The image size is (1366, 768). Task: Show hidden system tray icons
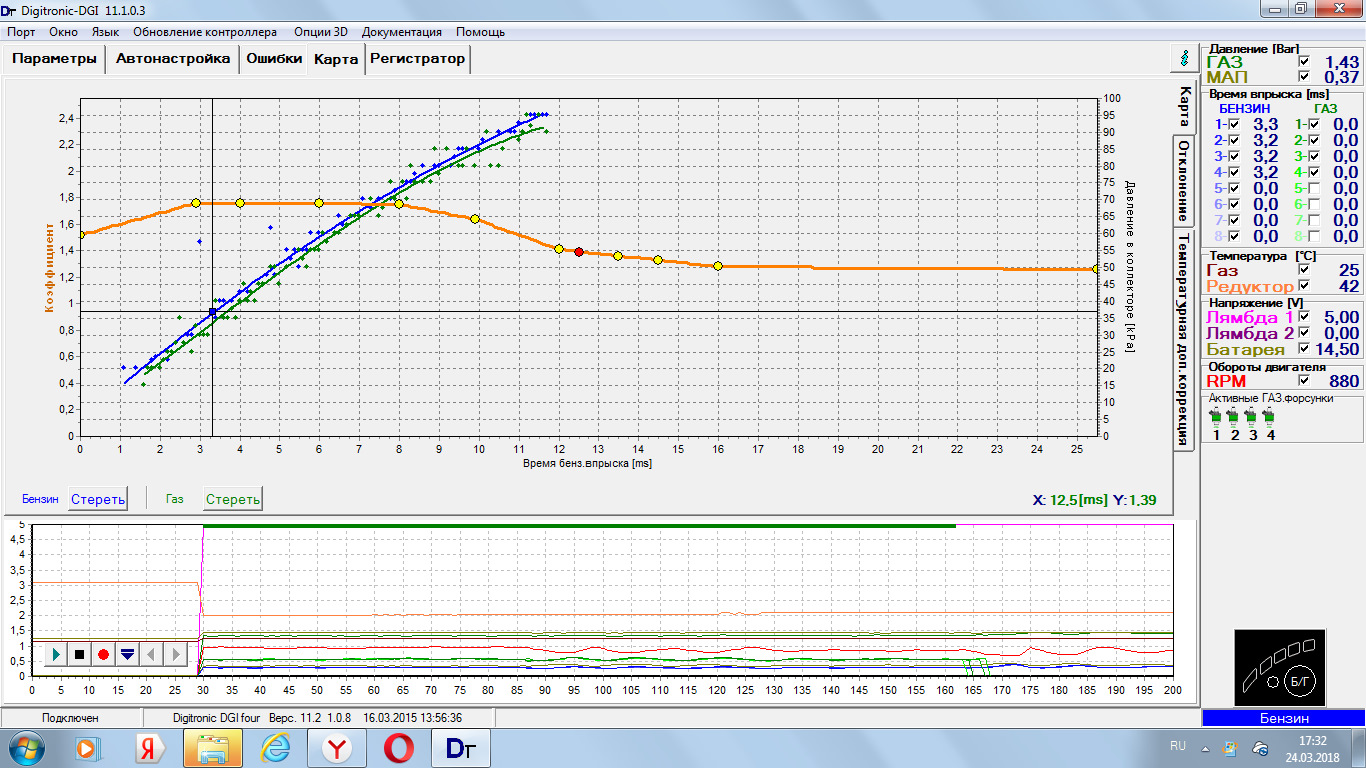pyautogui.click(x=1205, y=748)
